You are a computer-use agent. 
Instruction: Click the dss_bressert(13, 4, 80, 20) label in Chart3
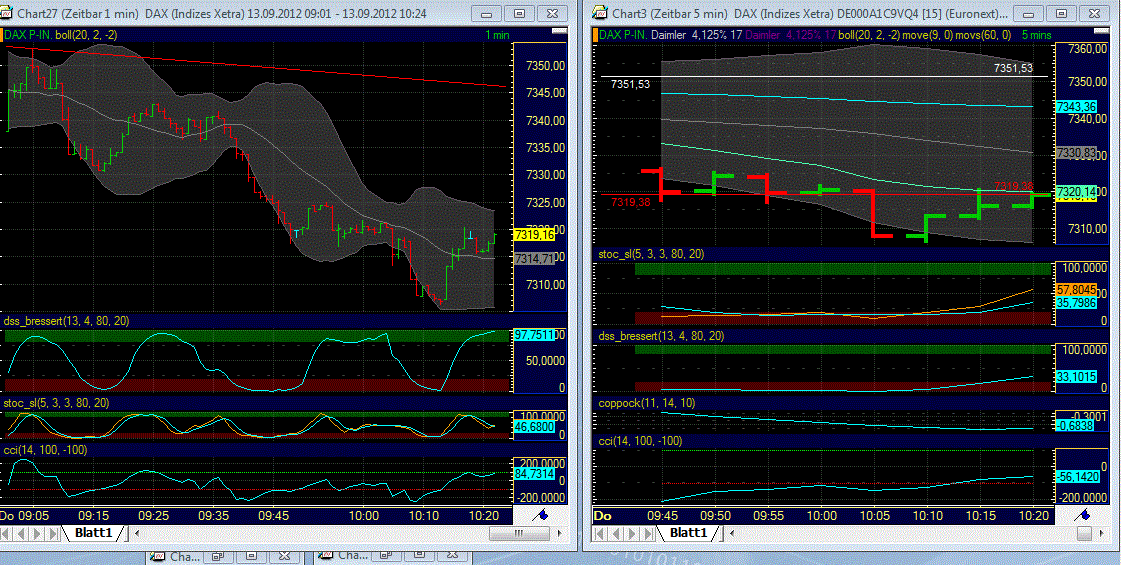(x=661, y=335)
